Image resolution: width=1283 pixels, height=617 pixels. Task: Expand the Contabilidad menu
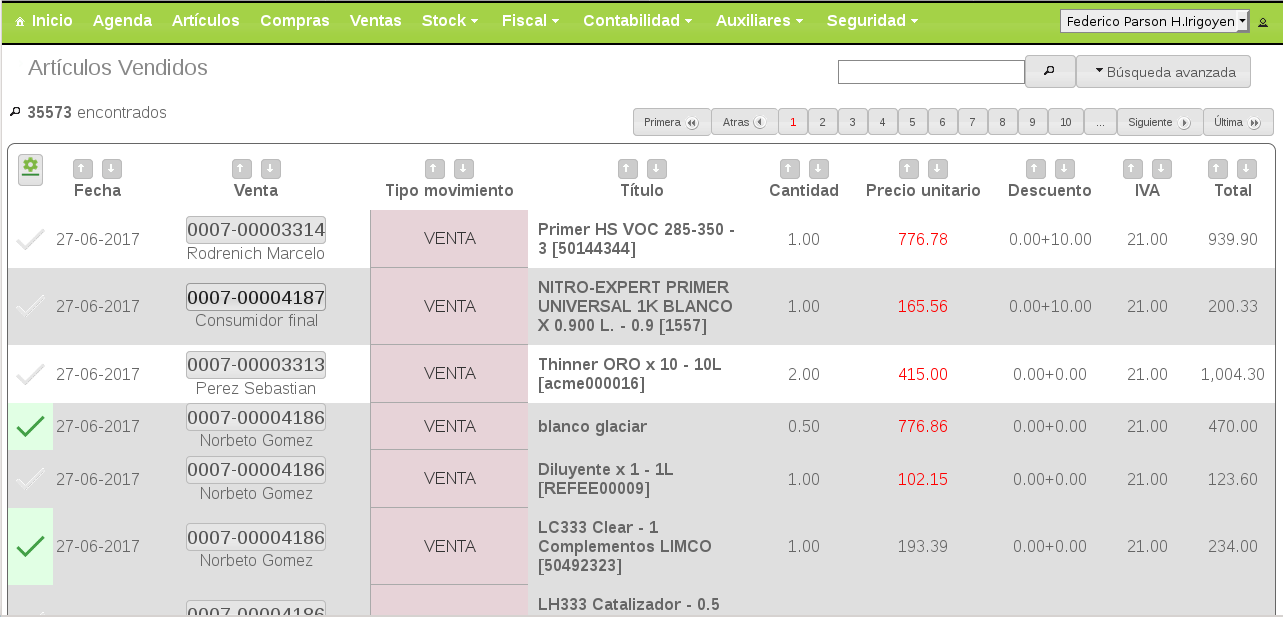click(x=637, y=21)
